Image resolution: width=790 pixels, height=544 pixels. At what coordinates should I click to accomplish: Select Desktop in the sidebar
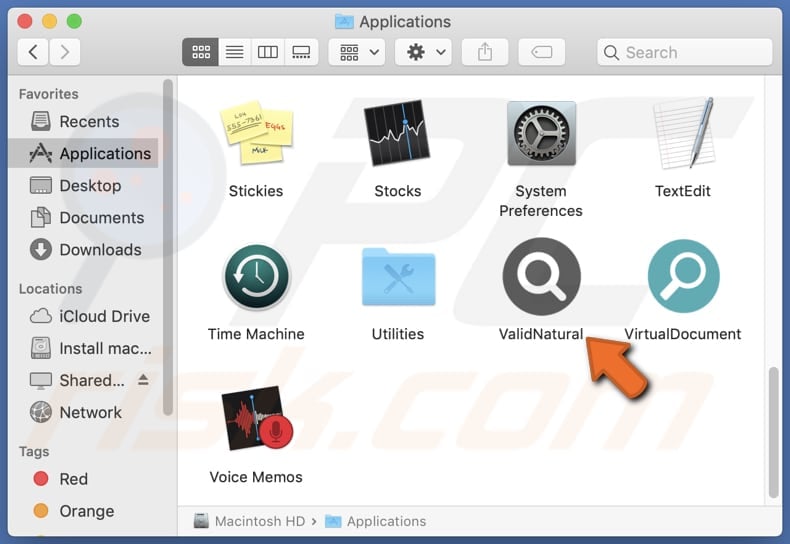pos(83,185)
